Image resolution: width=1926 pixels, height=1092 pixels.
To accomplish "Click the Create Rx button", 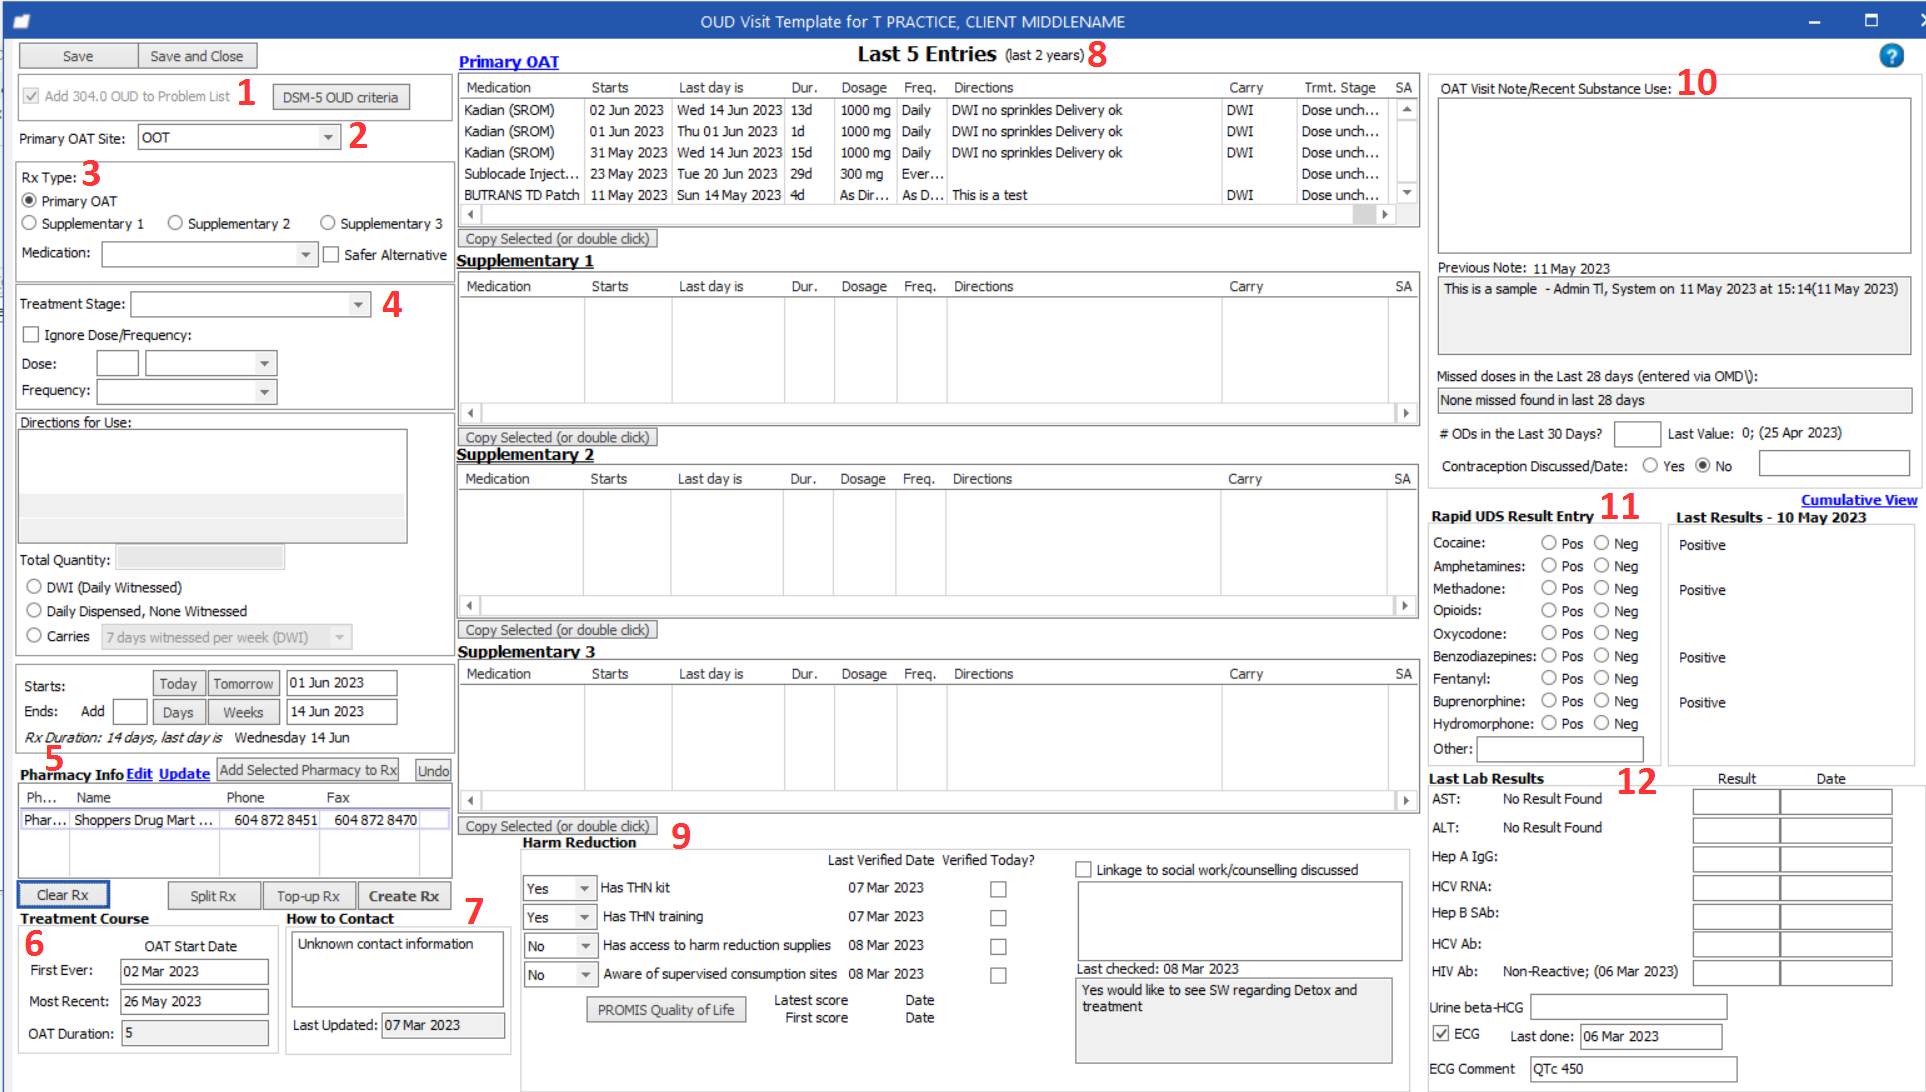I will tap(403, 895).
